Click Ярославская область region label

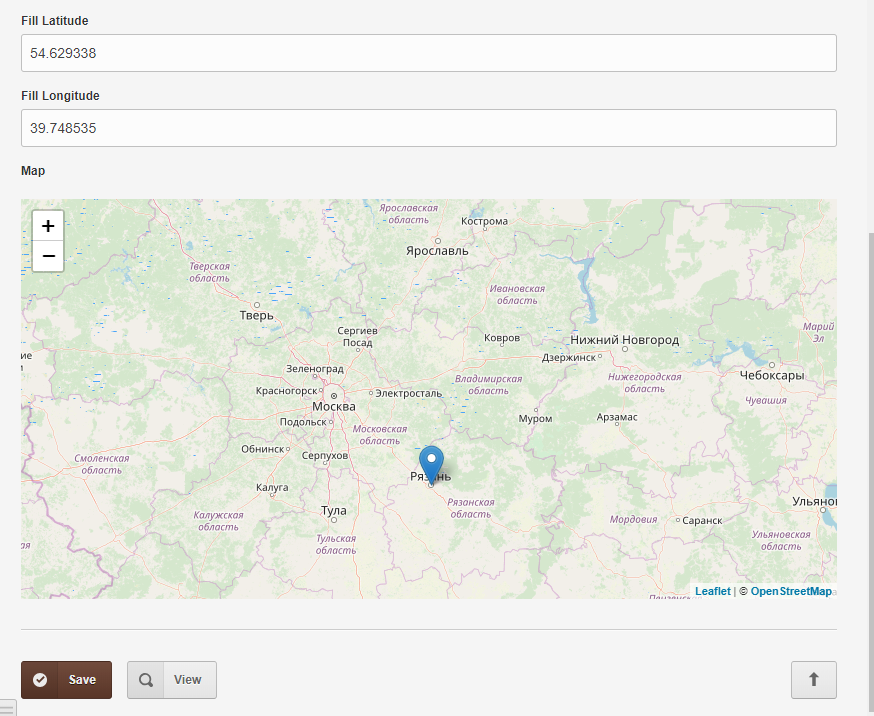click(409, 214)
